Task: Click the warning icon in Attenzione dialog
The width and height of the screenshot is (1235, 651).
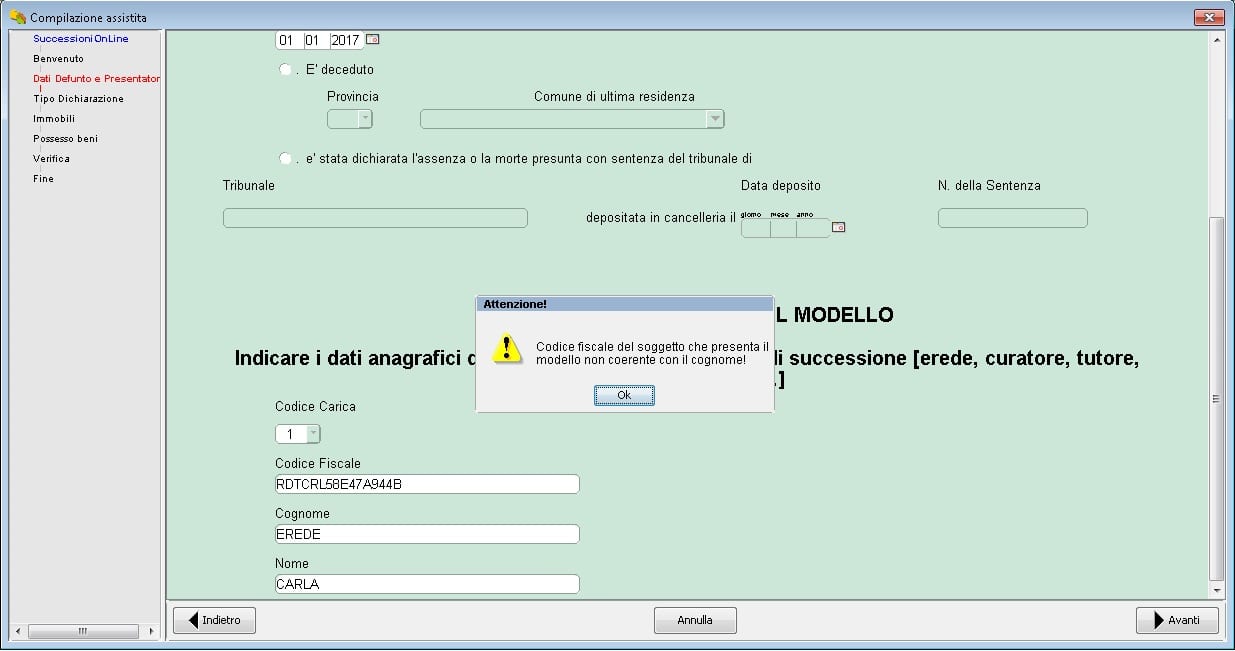Action: [507, 347]
